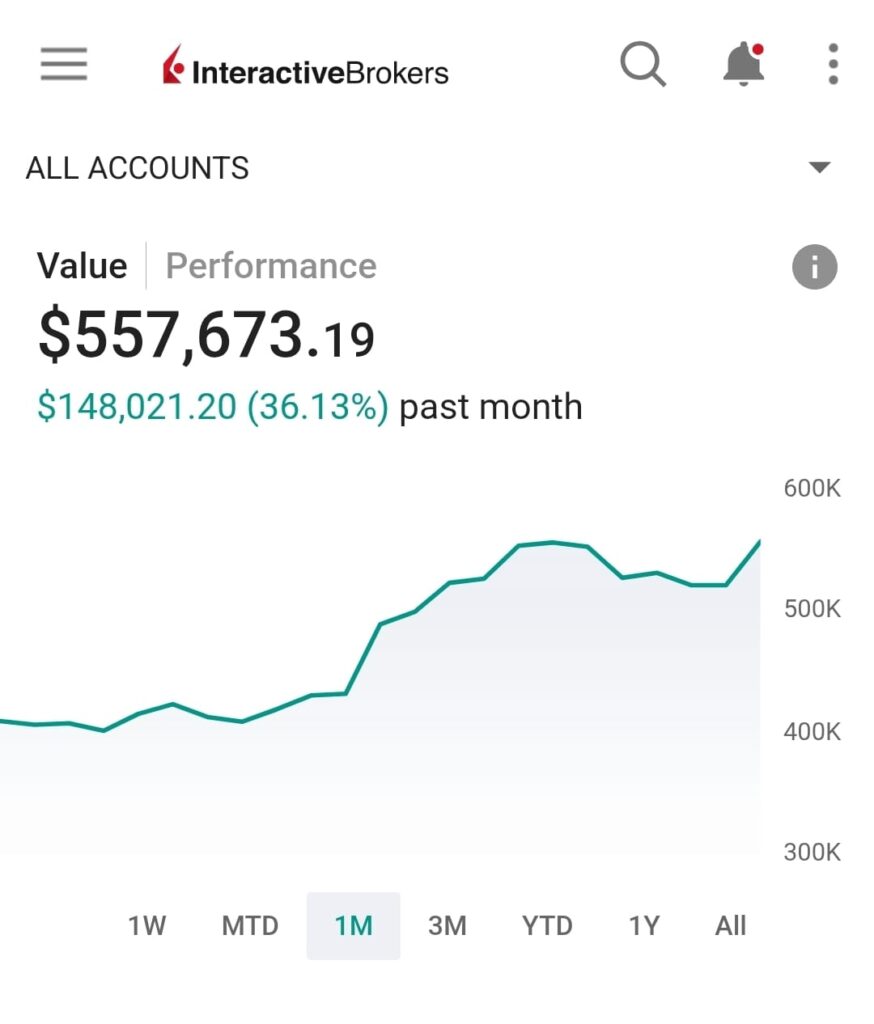Tap the chart's latest peak point
Screen dimensions: 874x1024
tap(759, 542)
